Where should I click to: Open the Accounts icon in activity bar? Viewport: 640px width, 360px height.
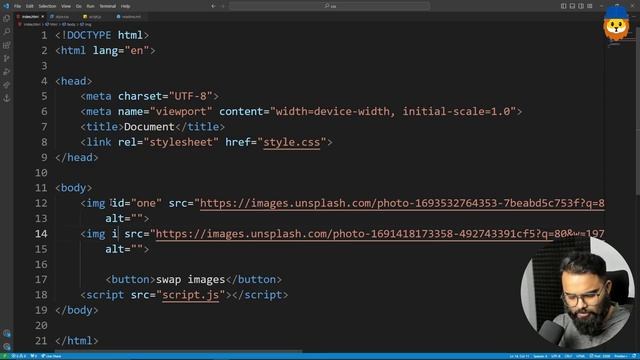(x=7, y=333)
